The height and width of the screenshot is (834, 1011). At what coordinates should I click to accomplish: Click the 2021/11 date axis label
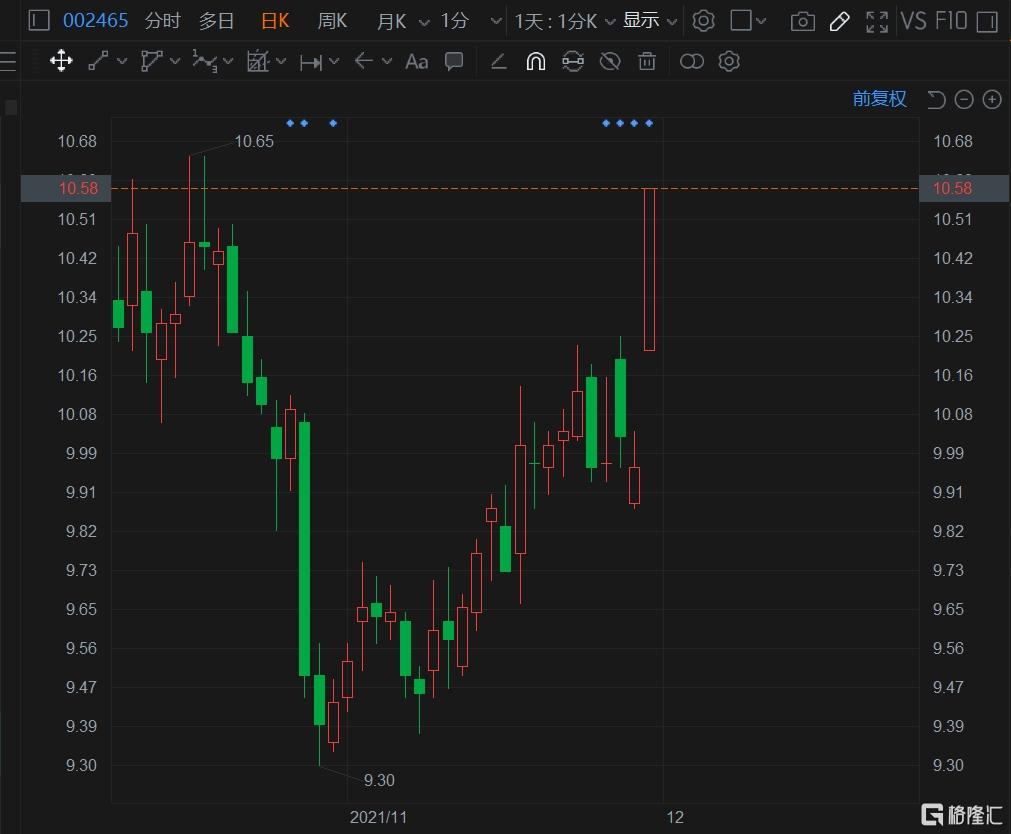(378, 817)
